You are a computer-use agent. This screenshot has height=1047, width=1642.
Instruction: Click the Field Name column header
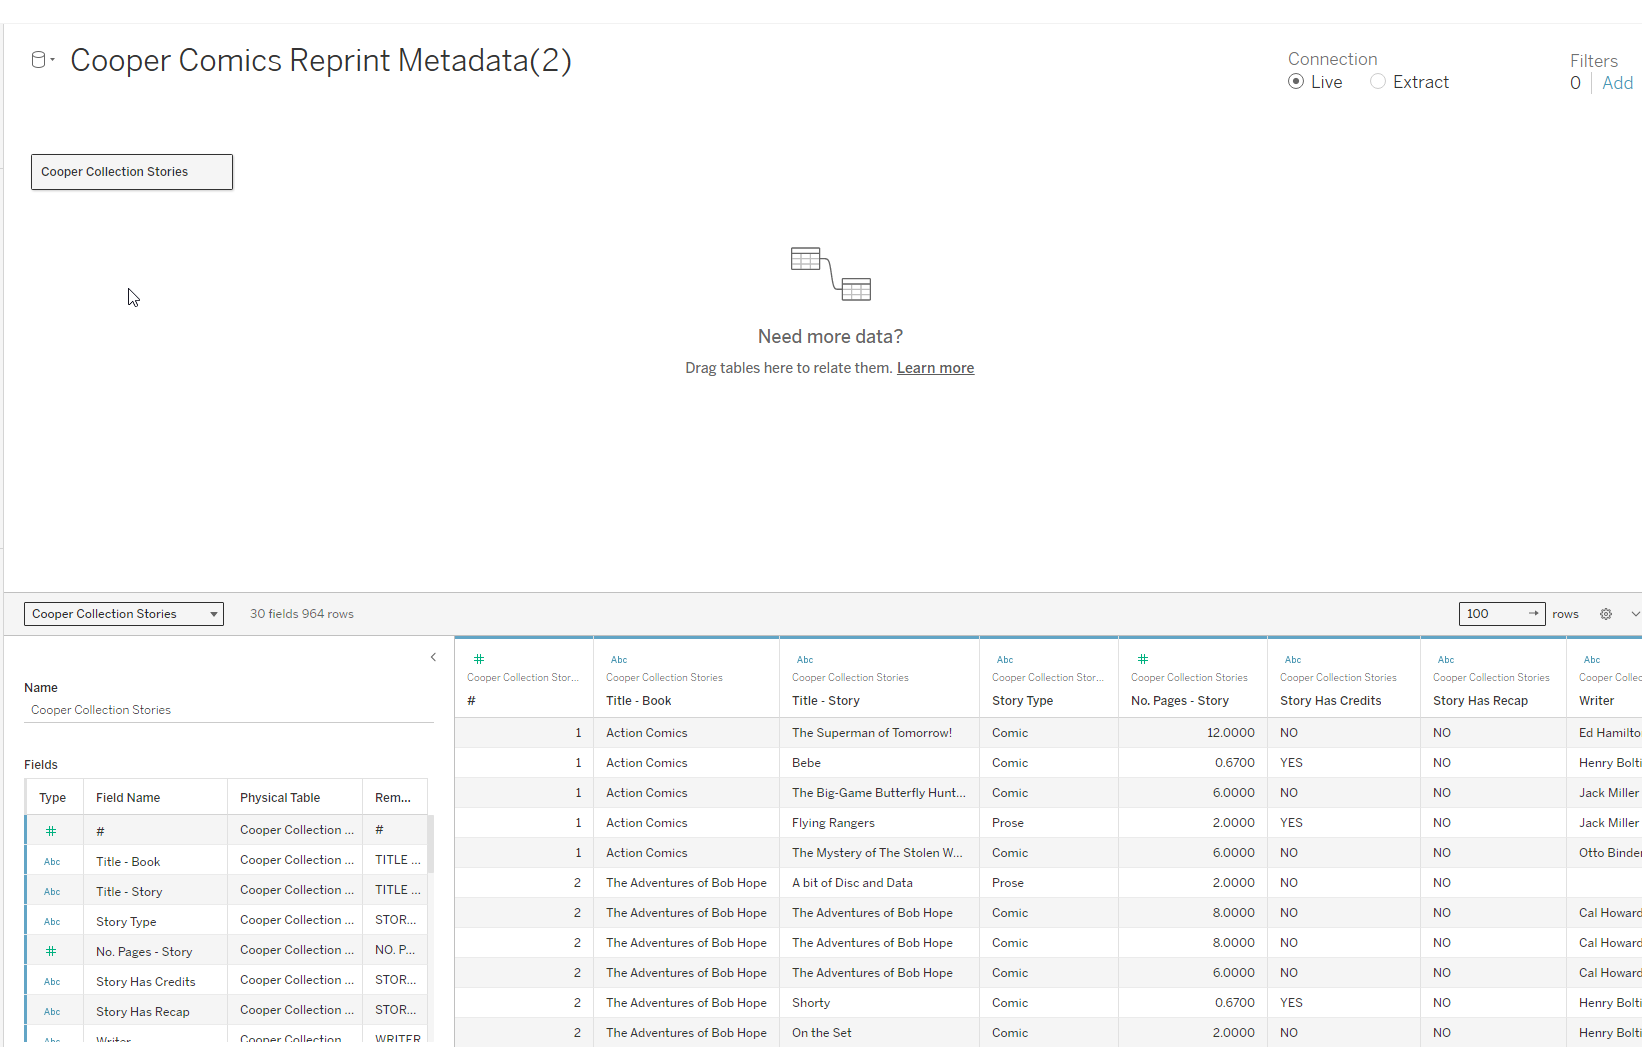128,798
